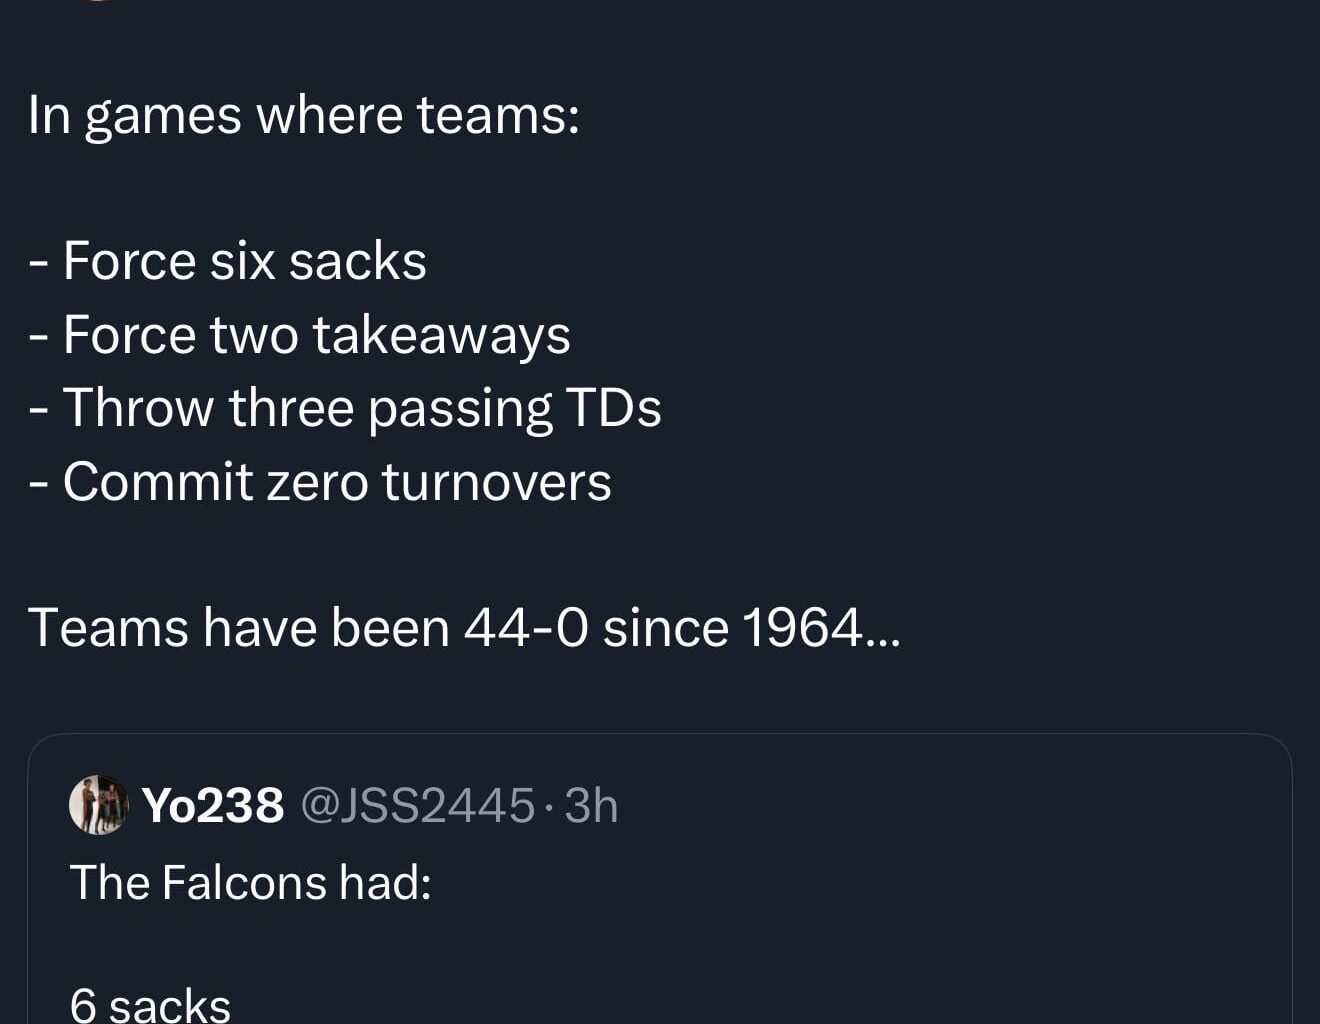The width and height of the screenshot is (1320, 1024).
Task: Click the '44-0 since 1964' sentence
Action: click(465, 627)
